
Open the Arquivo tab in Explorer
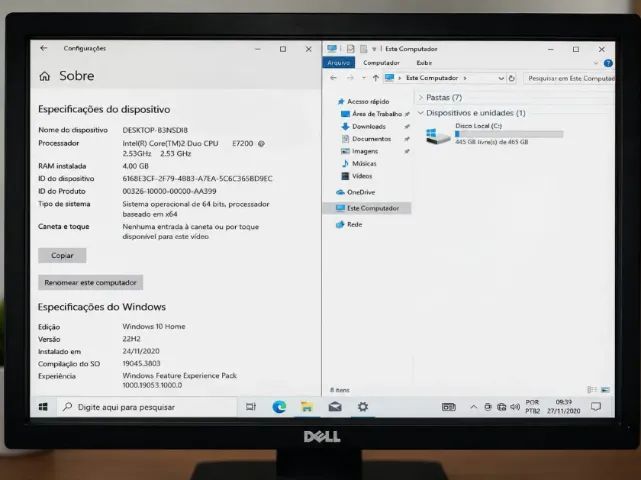click(338, 63)
